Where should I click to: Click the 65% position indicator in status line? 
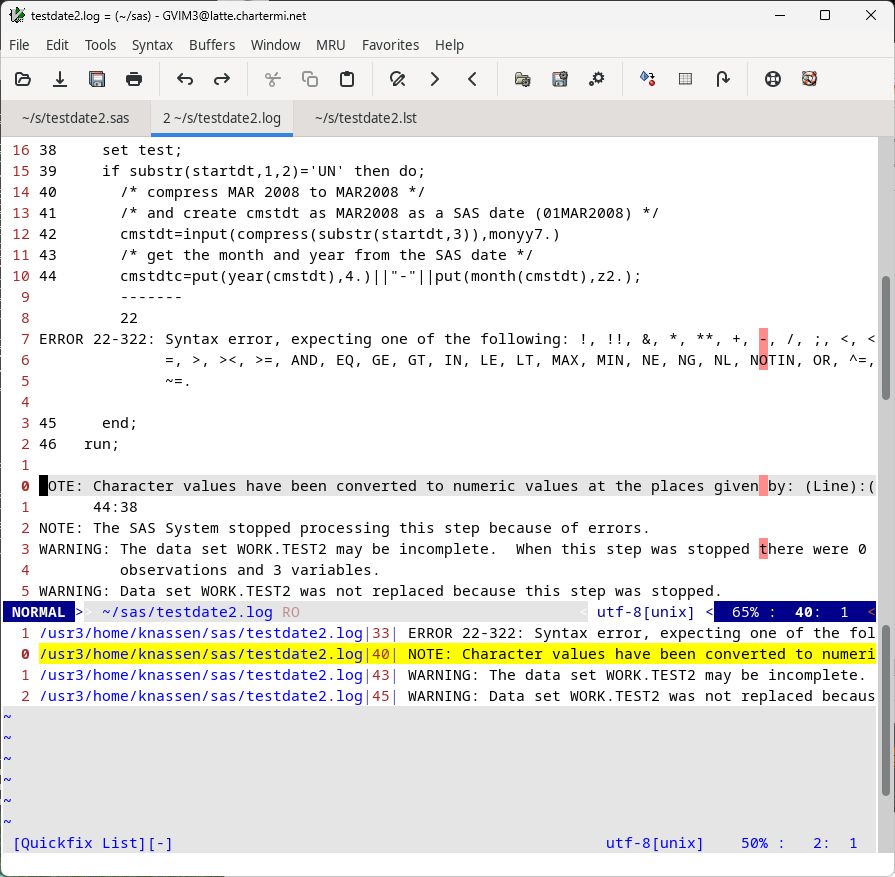(745, 612)
